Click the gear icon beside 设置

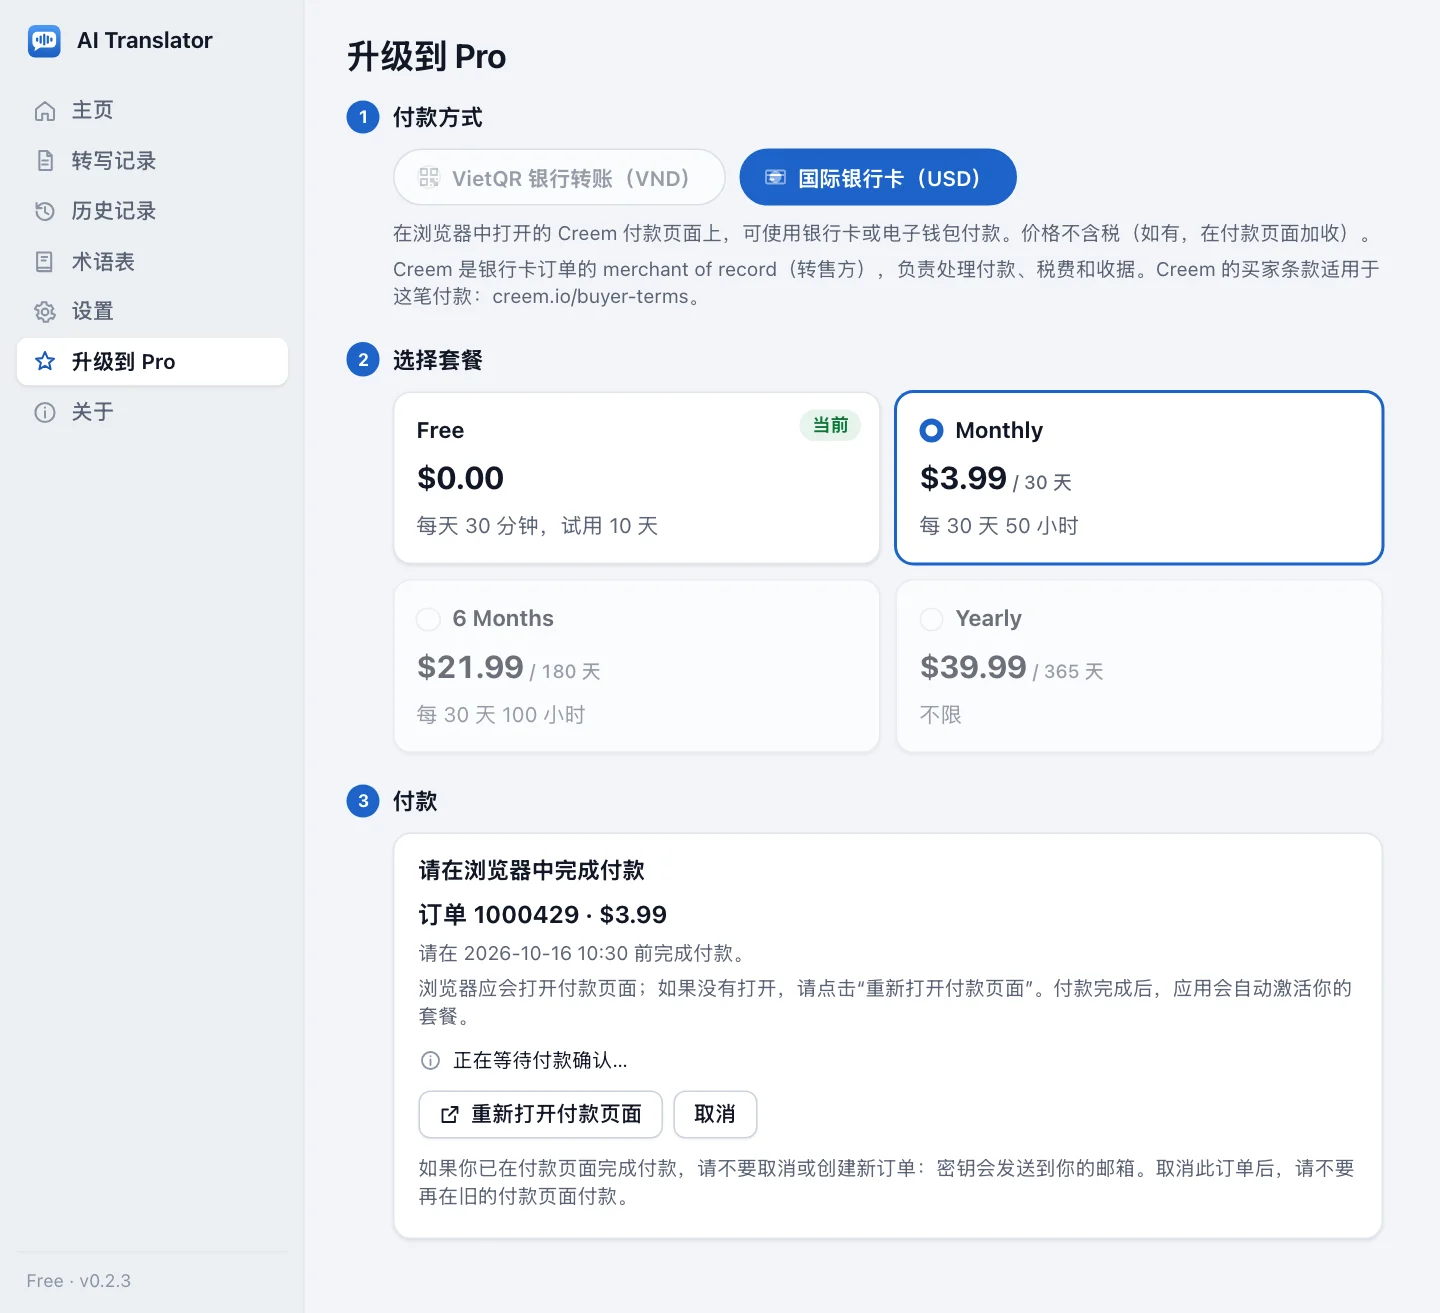(x=45, y=312)
